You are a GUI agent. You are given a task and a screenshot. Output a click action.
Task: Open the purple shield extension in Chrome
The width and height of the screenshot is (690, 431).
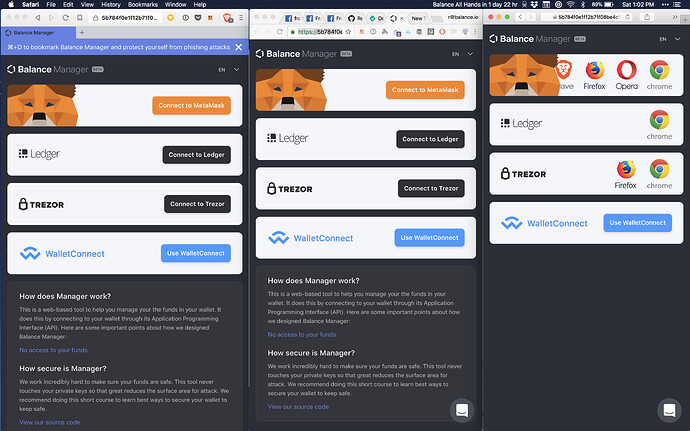pyautogui.click(x=465, y=32)
